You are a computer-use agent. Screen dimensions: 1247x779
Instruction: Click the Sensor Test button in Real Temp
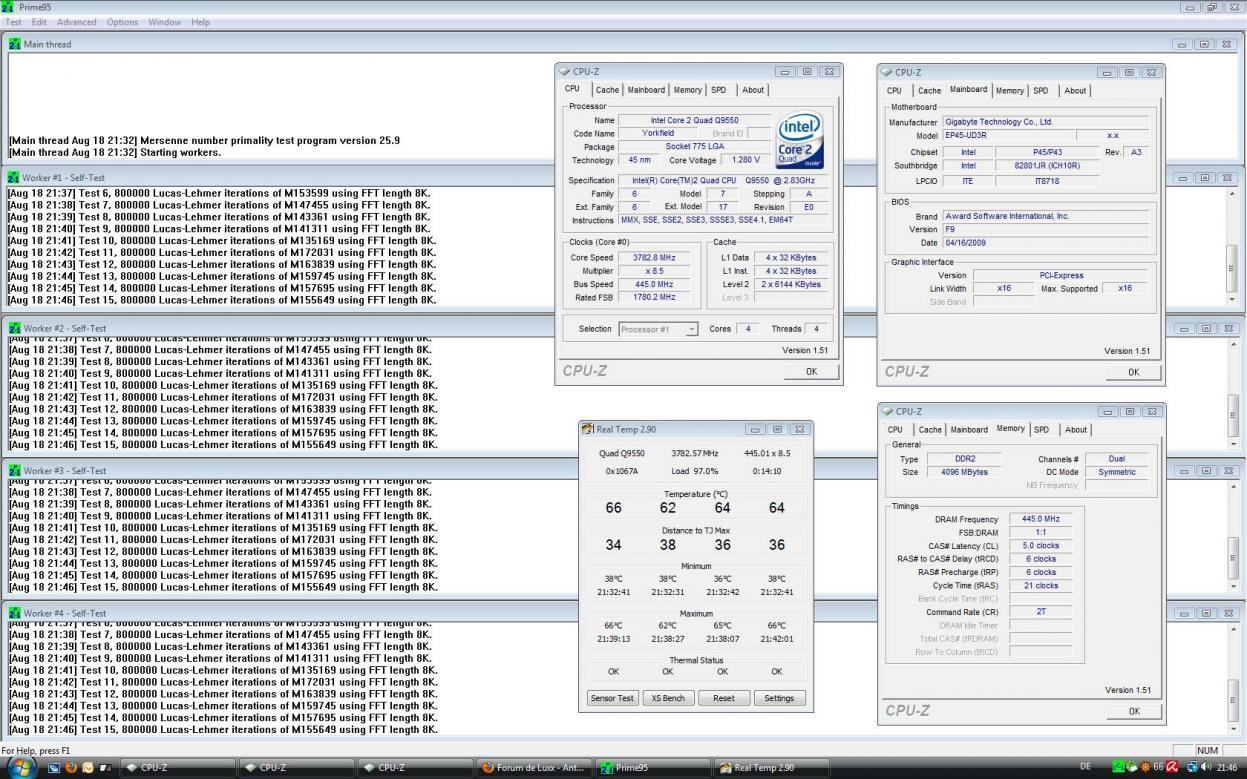(x=612, y=698)
